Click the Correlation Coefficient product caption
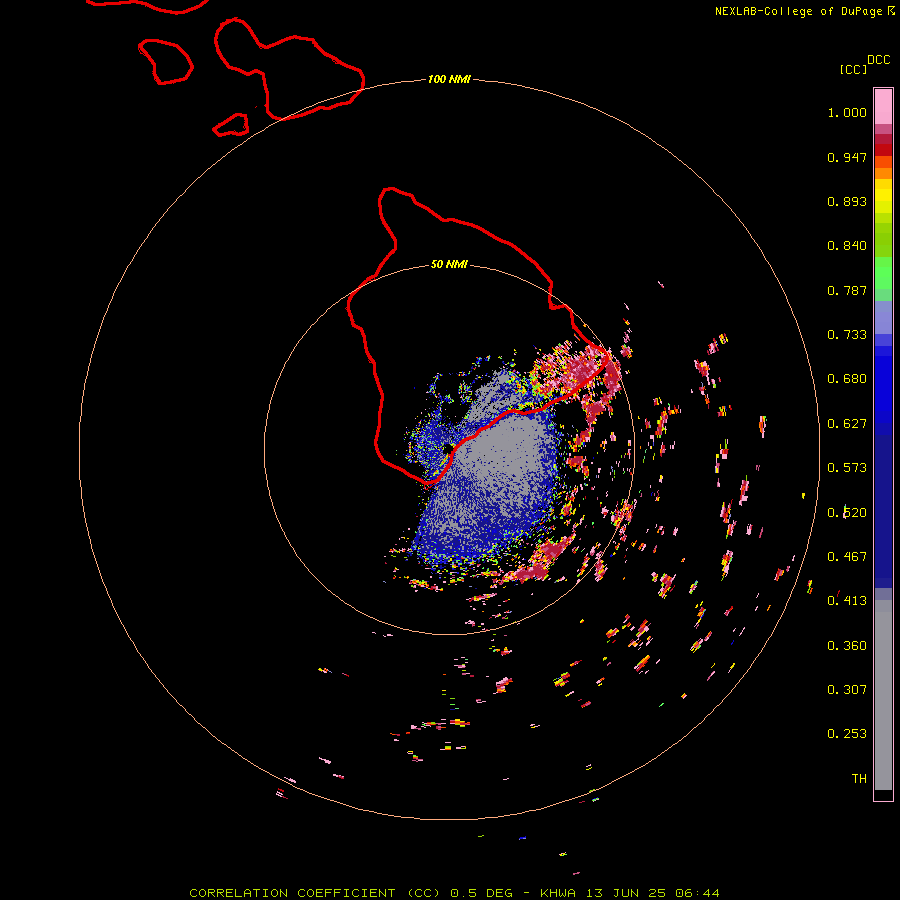This screenshot has height=900, width=900. (454, 893)
